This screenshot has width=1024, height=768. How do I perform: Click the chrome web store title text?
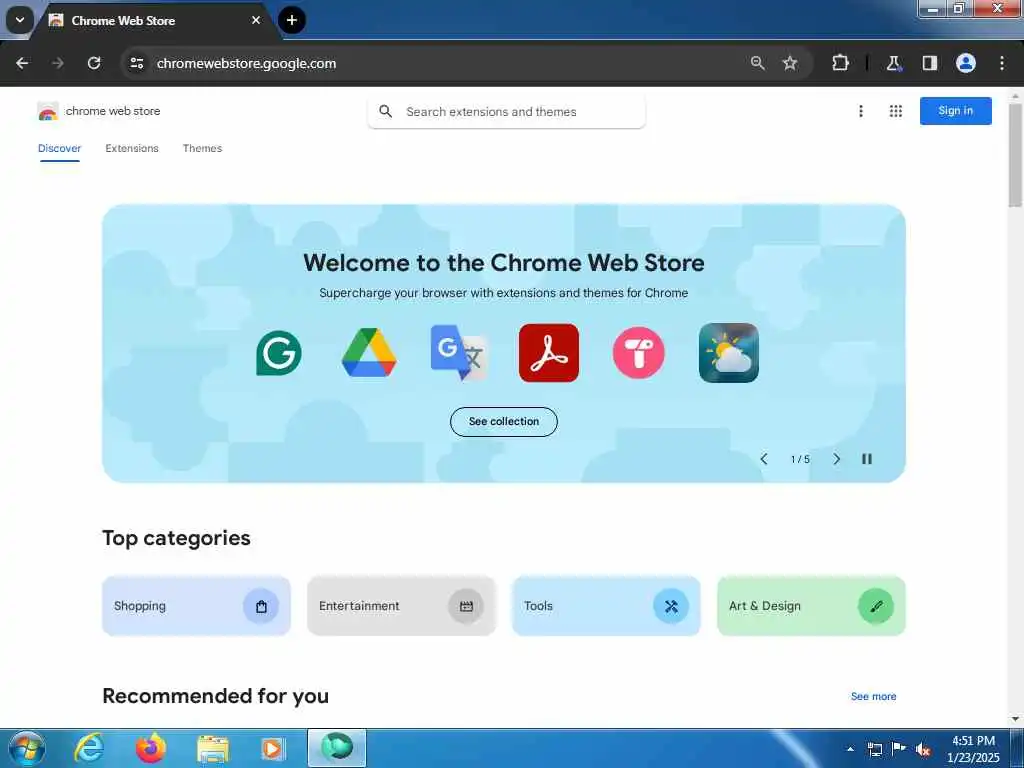pos(113,111)
